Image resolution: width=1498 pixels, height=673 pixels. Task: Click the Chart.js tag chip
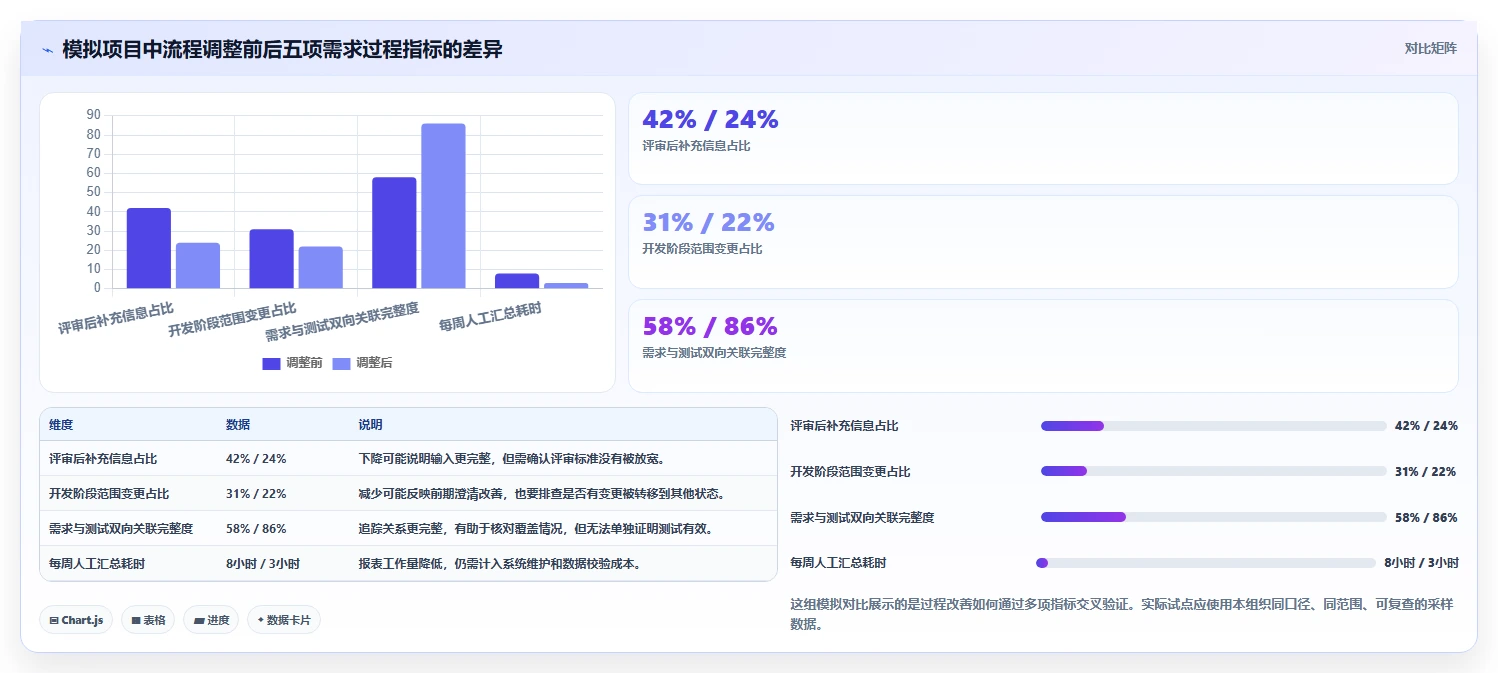tap(76, 620)
